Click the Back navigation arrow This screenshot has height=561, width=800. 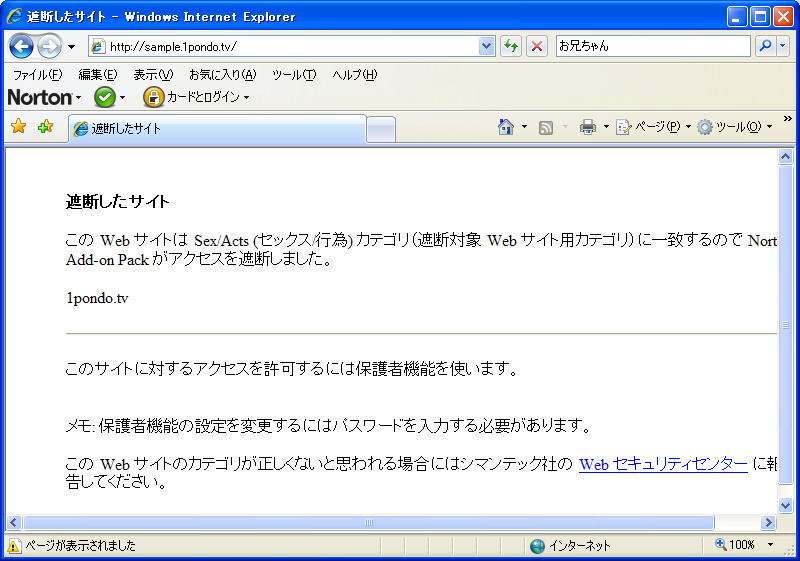click(21, 46)
